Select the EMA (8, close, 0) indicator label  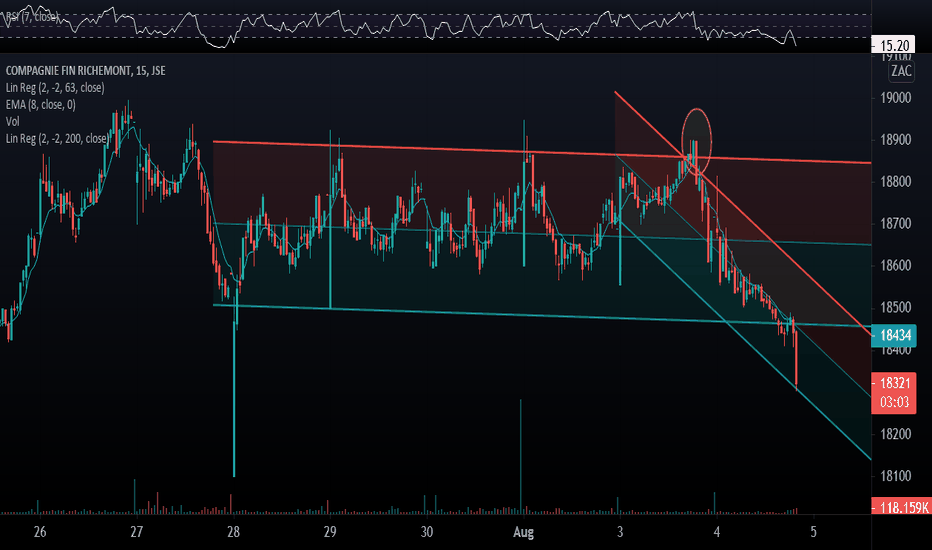coord(40,105)
